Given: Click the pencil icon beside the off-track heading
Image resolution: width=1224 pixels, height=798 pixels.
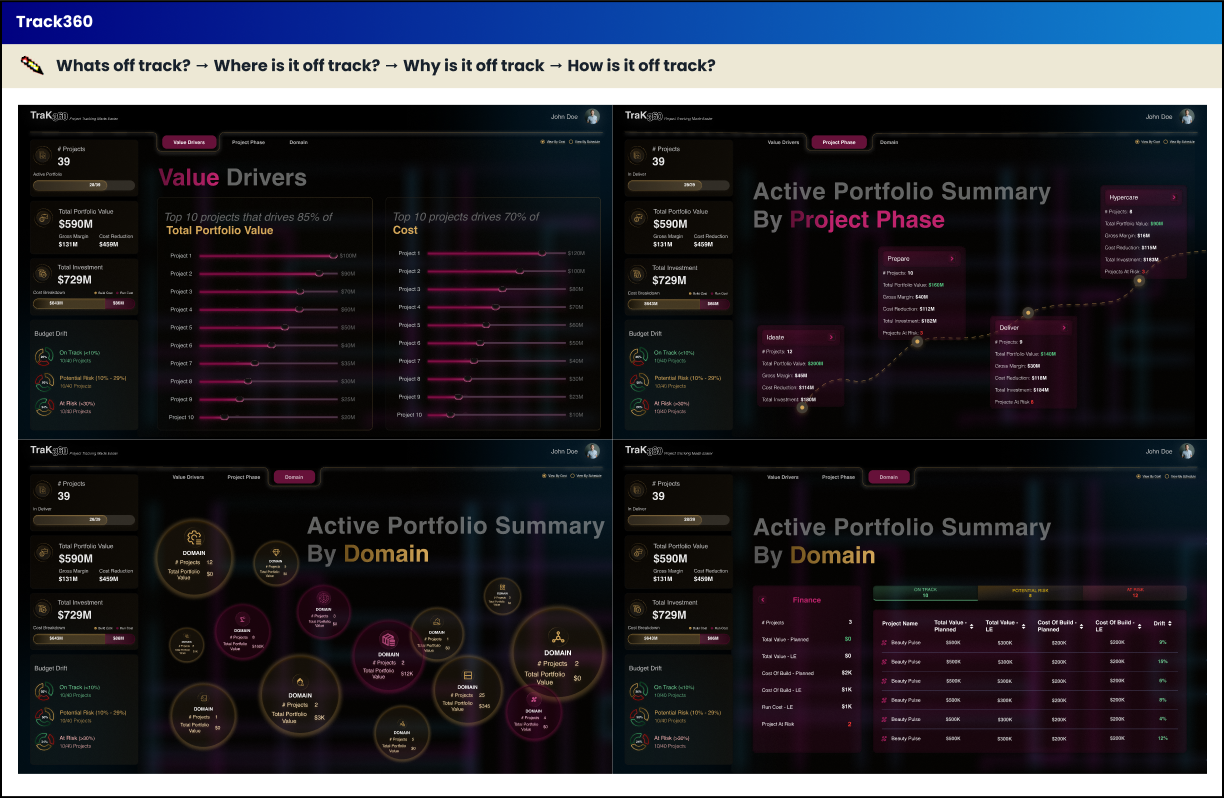Looking at the screenshot, I should click(33, 66).
